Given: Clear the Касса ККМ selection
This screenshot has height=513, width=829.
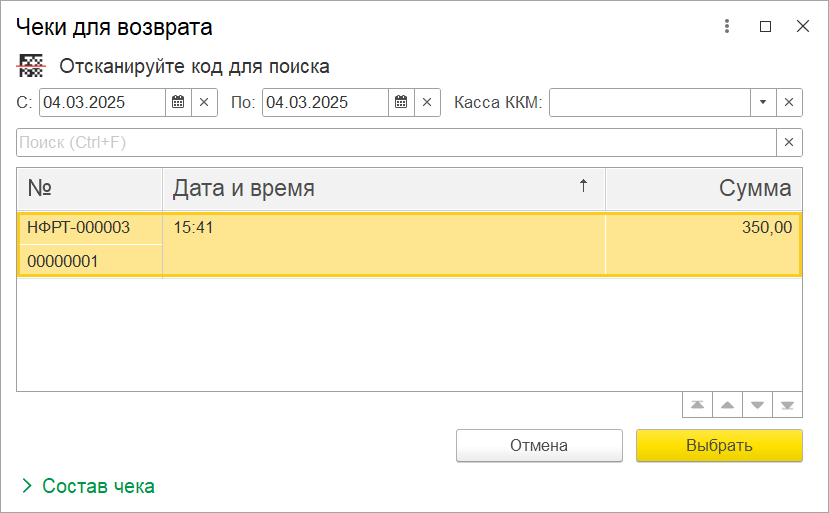Looking at the screenshot, I should point(789,102).
